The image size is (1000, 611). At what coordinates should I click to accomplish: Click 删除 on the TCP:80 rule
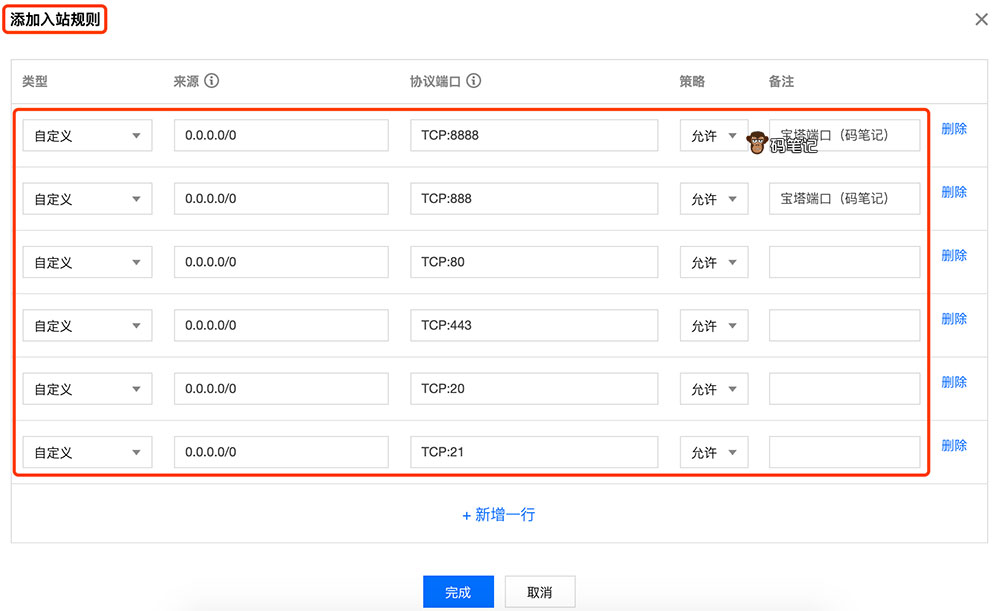pos(953,255)
